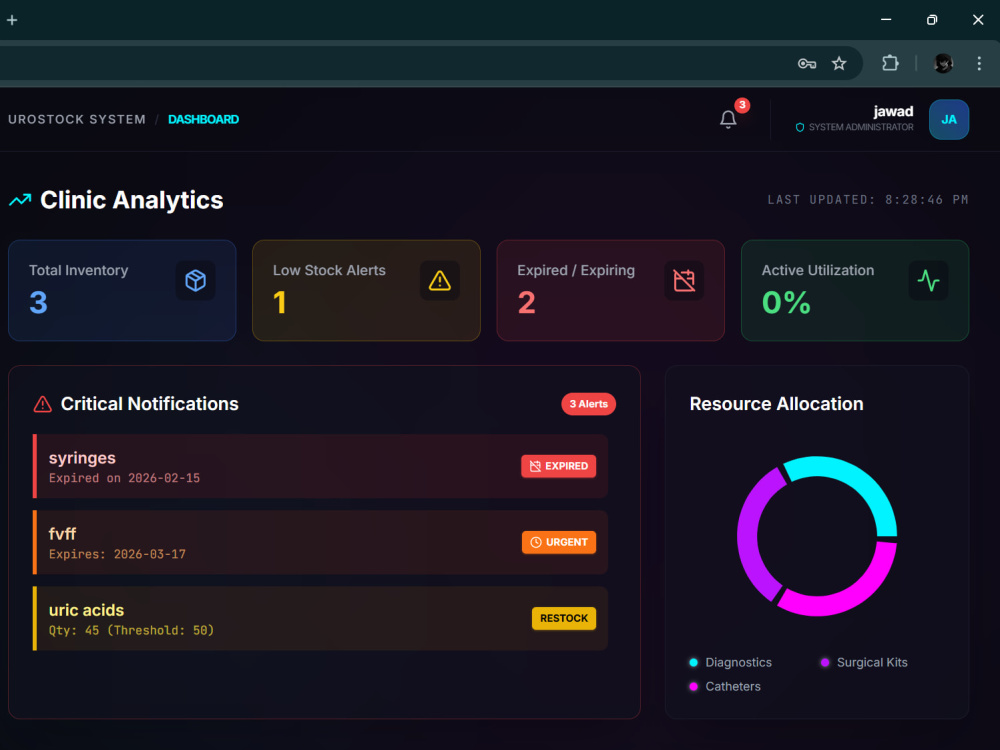Open the browser extensions puzzle icon
The width and height of the screenshot is (1000, 750).
click(890, 63)
